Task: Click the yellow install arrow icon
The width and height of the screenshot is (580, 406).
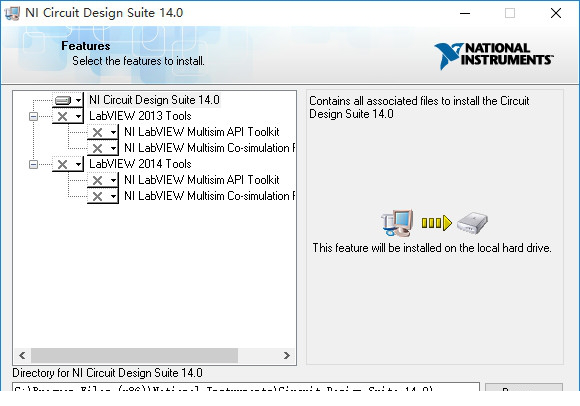Action: point(437,223)
